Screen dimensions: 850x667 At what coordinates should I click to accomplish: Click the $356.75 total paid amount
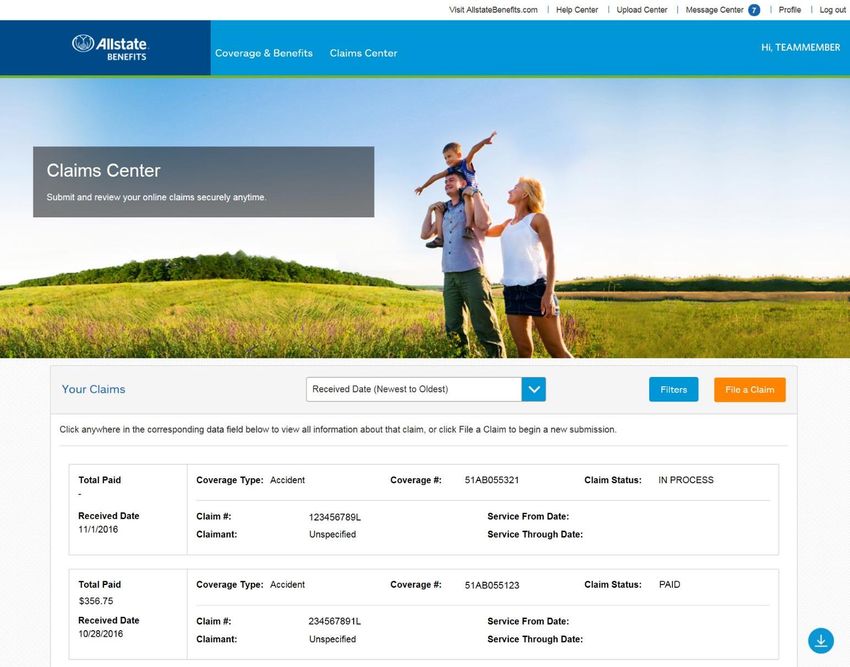click(96, 601)
